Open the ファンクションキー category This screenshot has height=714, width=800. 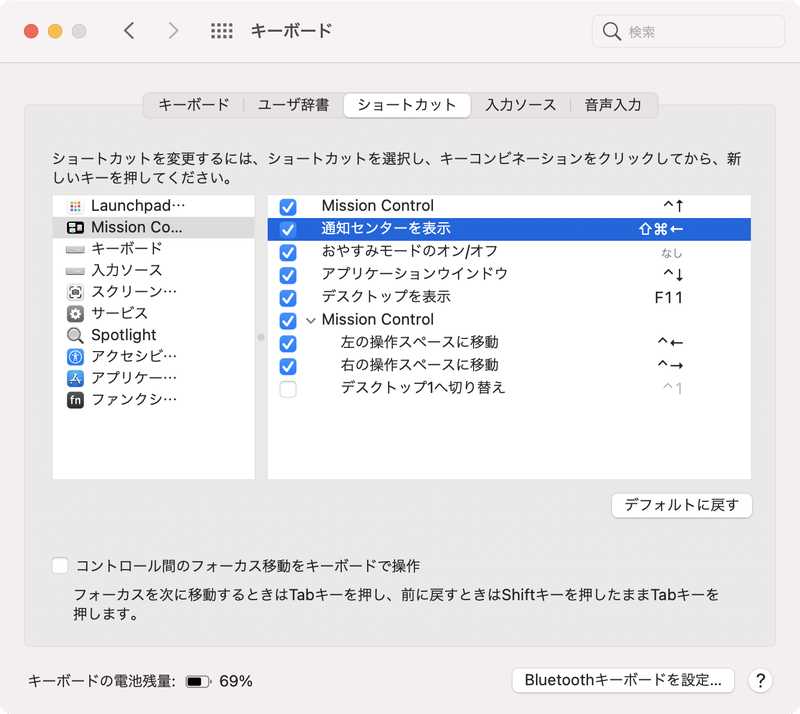tap(138, 399)
